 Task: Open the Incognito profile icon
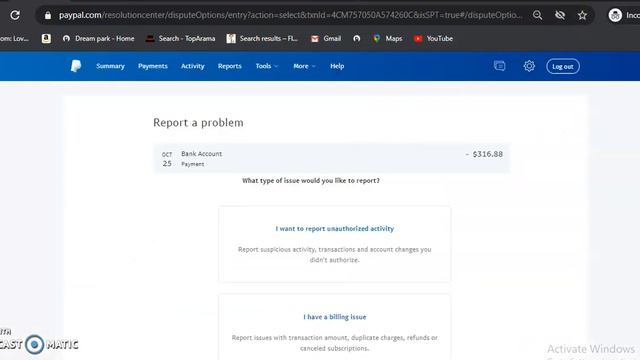point(615,16)
